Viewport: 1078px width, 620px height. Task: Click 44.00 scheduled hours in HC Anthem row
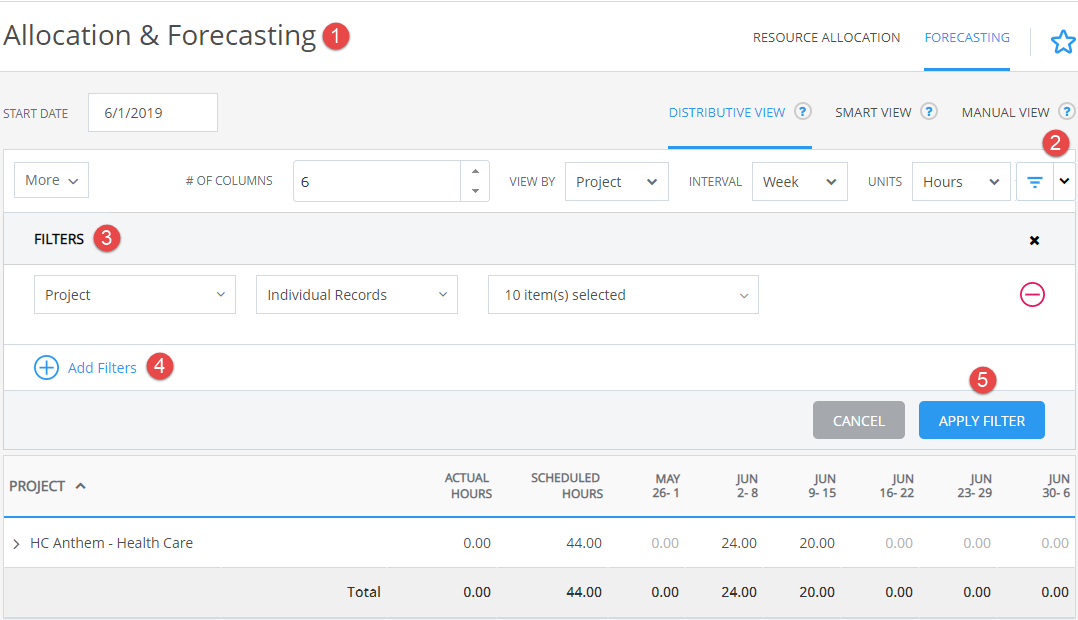584,543
